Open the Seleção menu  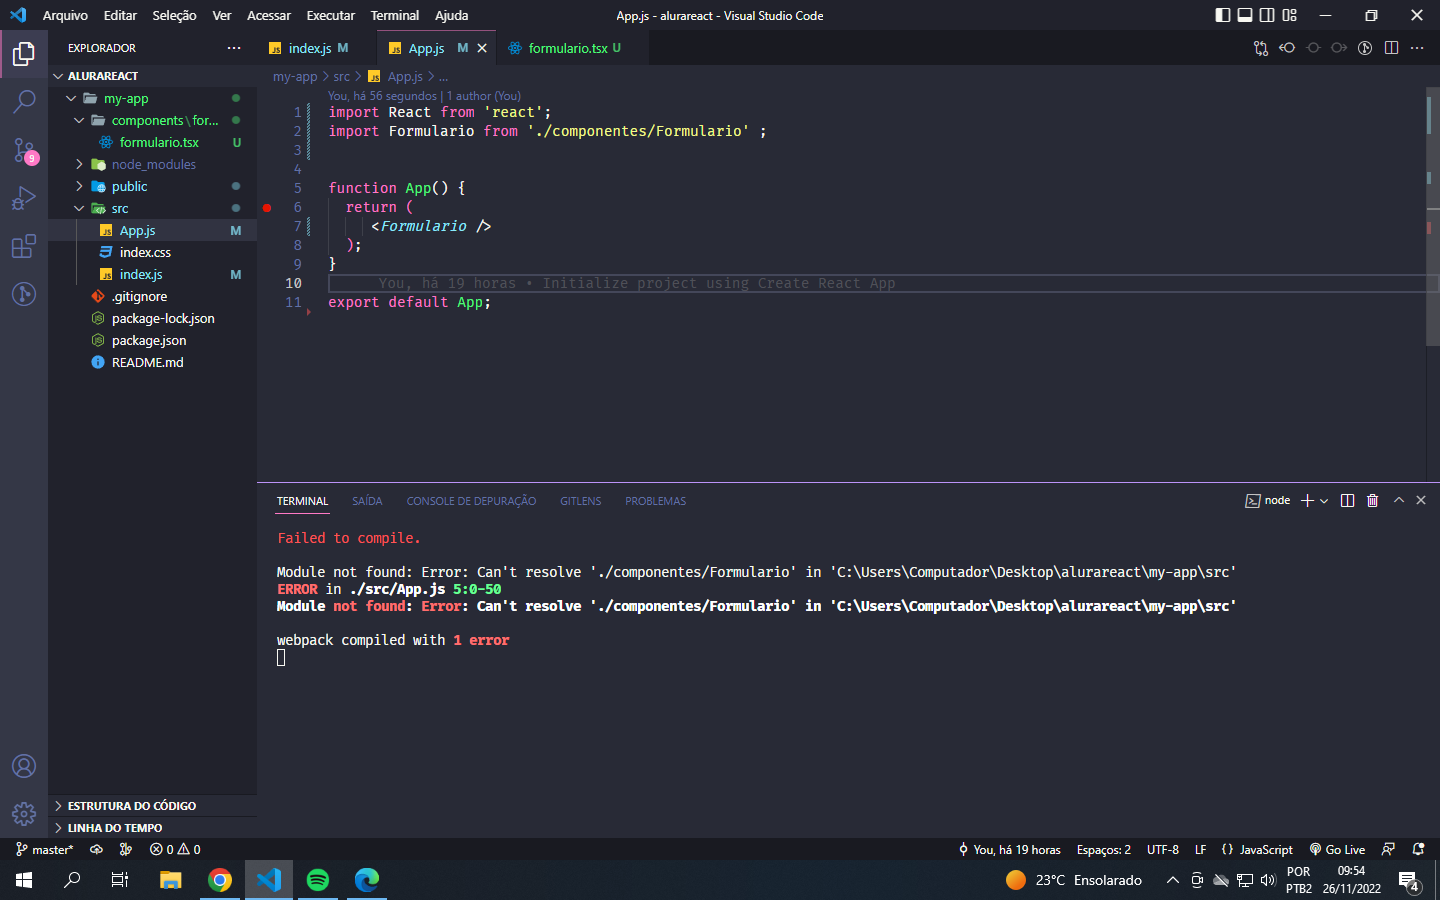pos(174,15)
